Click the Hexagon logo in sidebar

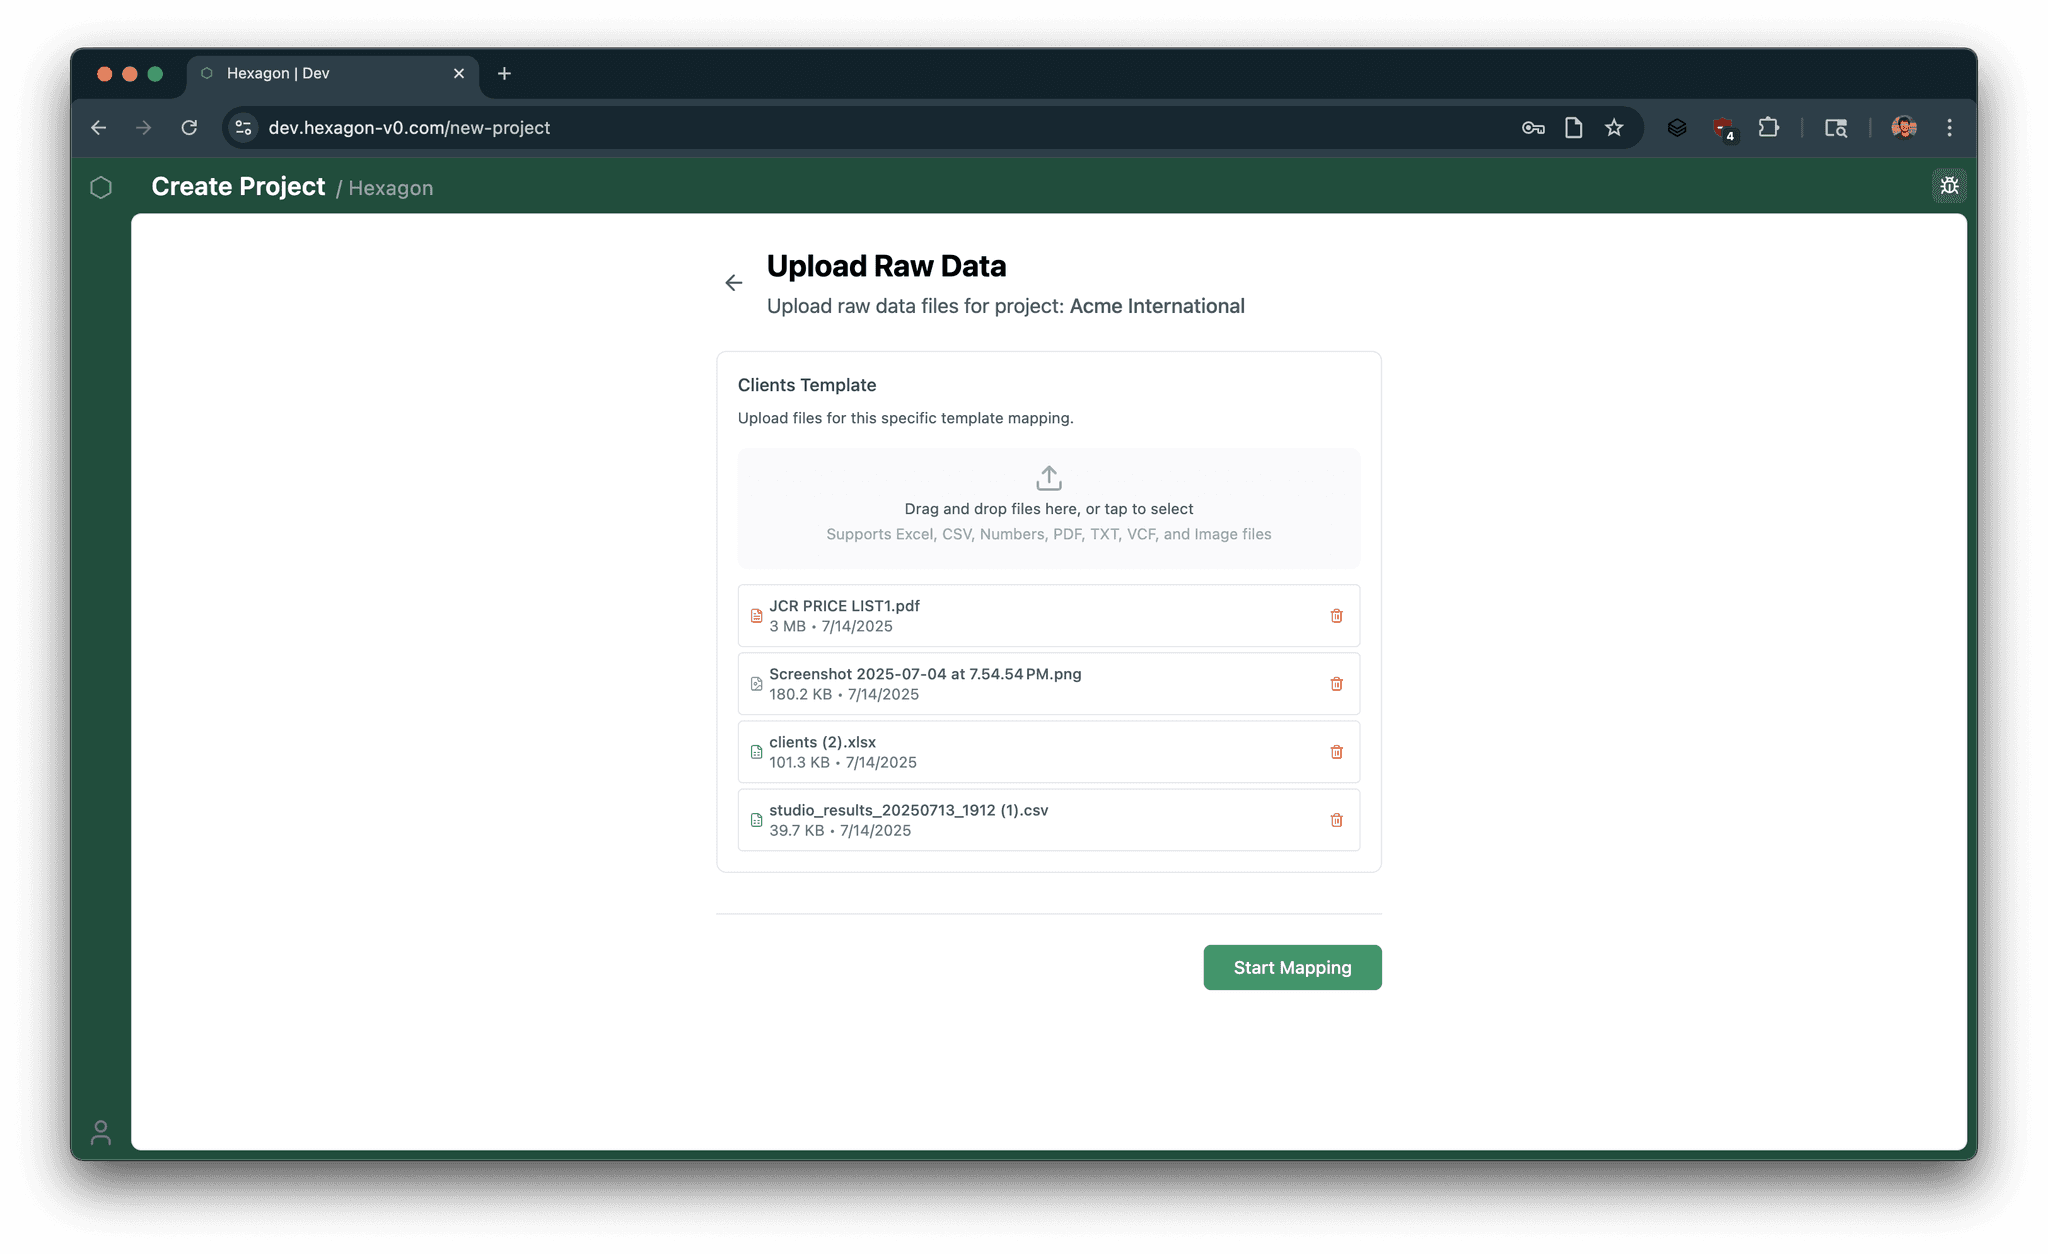point(101,187)
